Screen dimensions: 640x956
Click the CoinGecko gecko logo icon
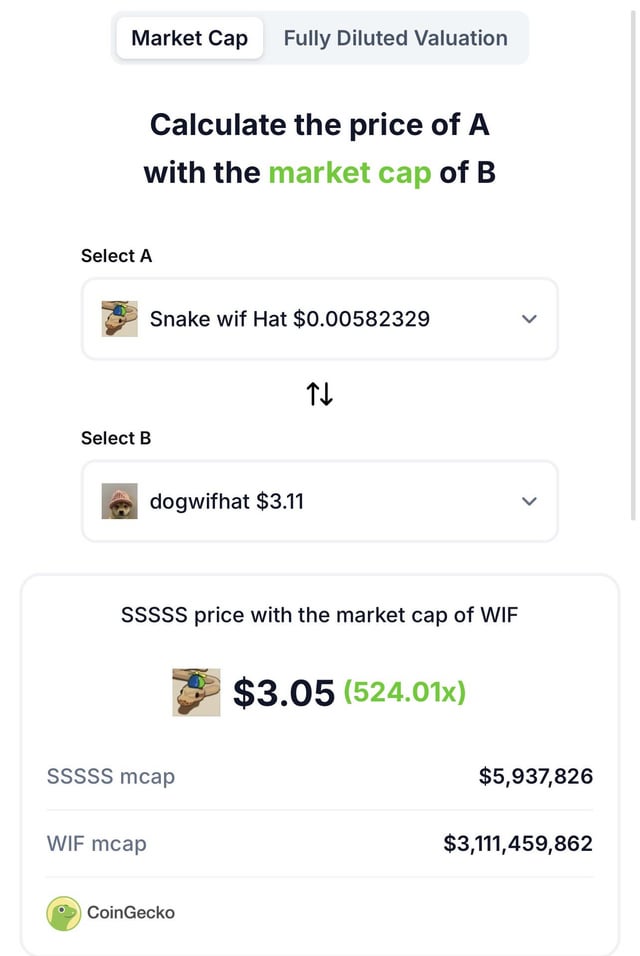coord(64,912)
